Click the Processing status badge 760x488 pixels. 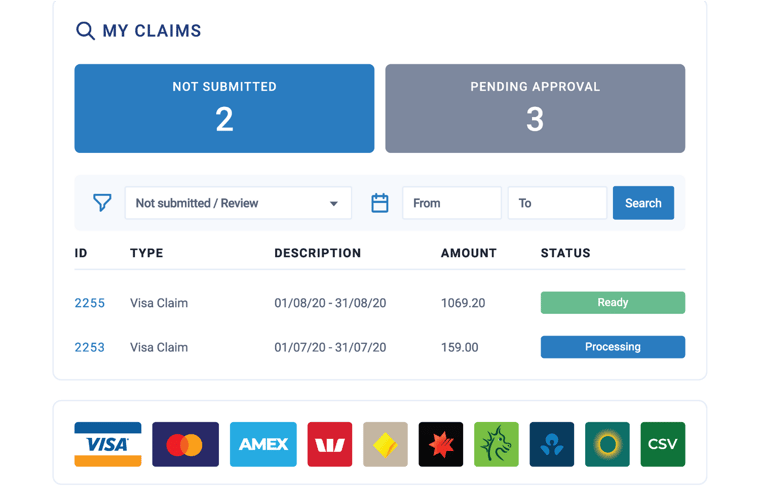[x=613, y=347]
